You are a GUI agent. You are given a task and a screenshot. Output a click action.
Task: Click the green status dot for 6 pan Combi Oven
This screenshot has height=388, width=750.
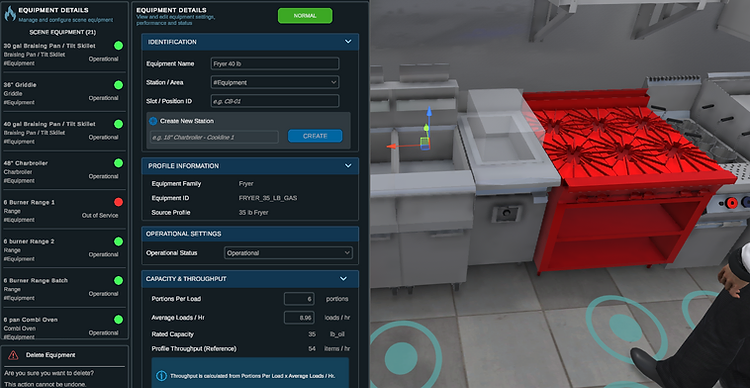[x=119, y=320]
